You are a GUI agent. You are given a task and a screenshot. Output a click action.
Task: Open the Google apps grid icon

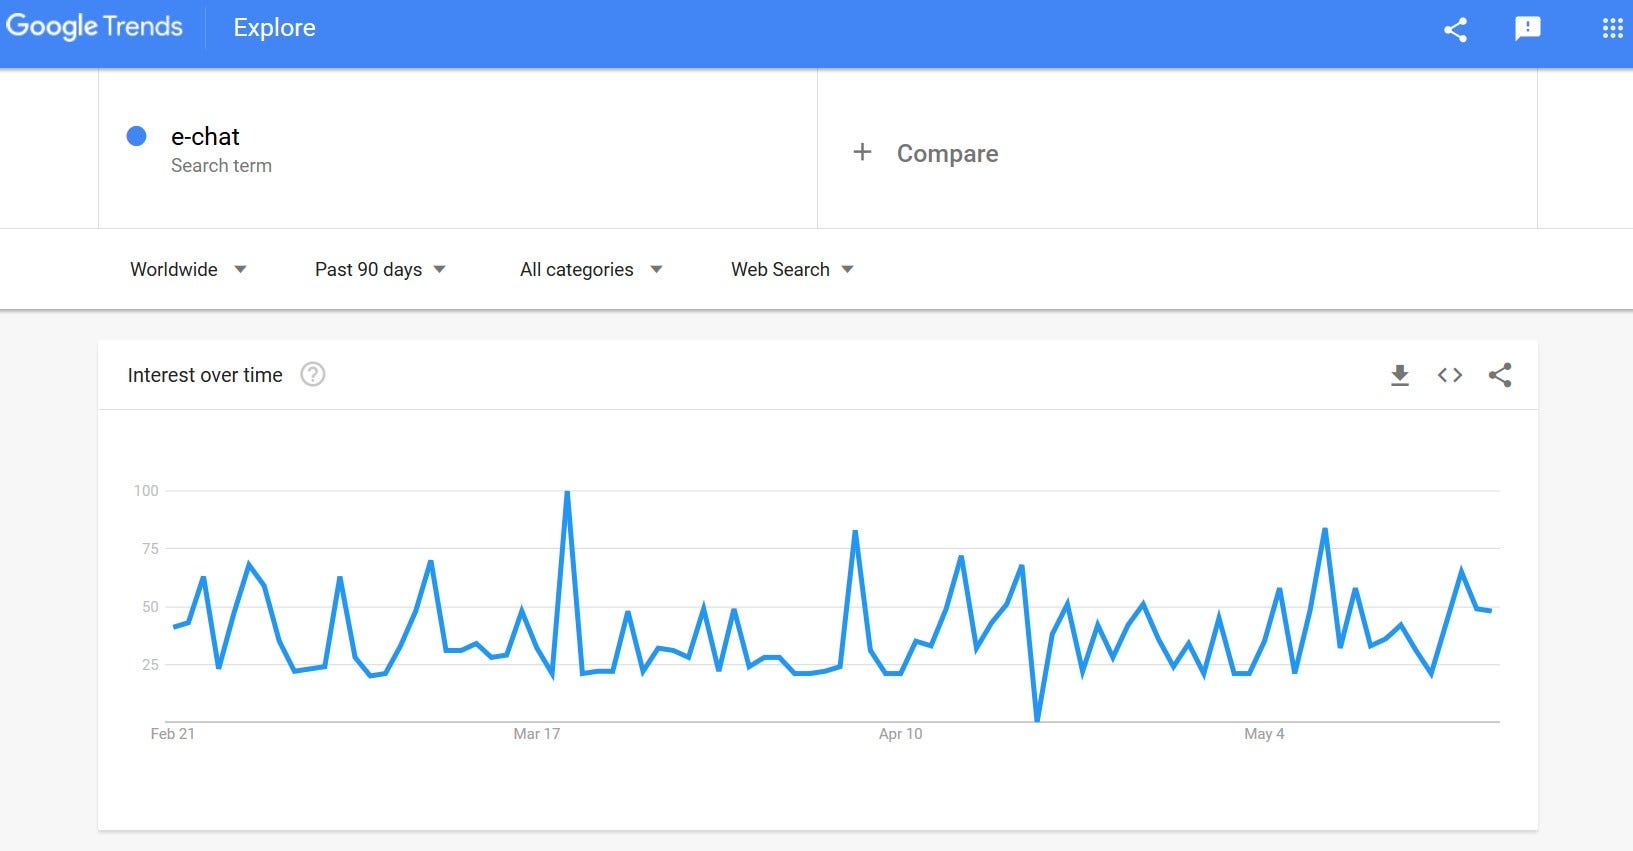(x=1612, y=29)
